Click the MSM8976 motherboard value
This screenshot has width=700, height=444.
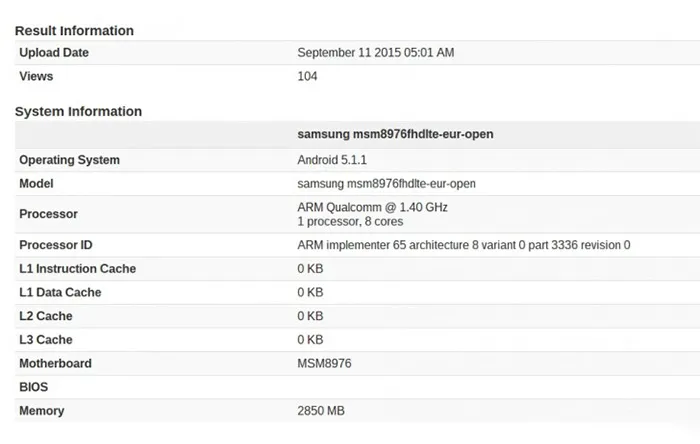point(324,364)
